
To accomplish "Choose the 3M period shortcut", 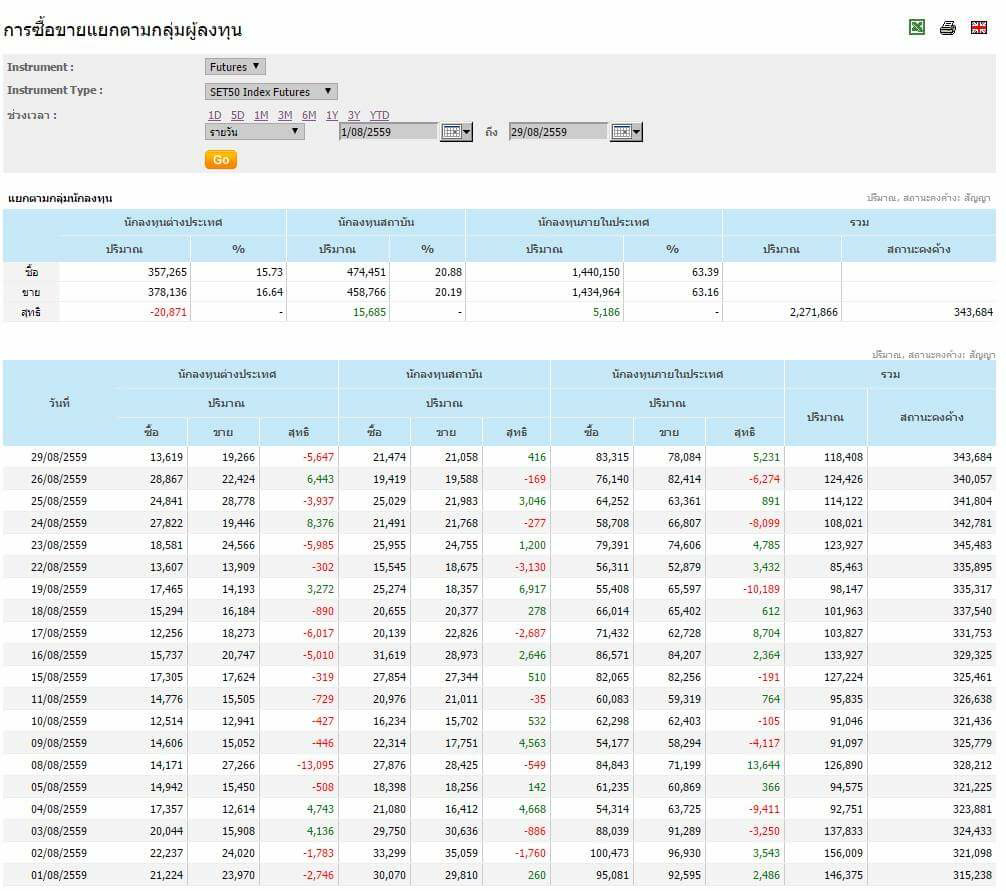I will point(285,115).
